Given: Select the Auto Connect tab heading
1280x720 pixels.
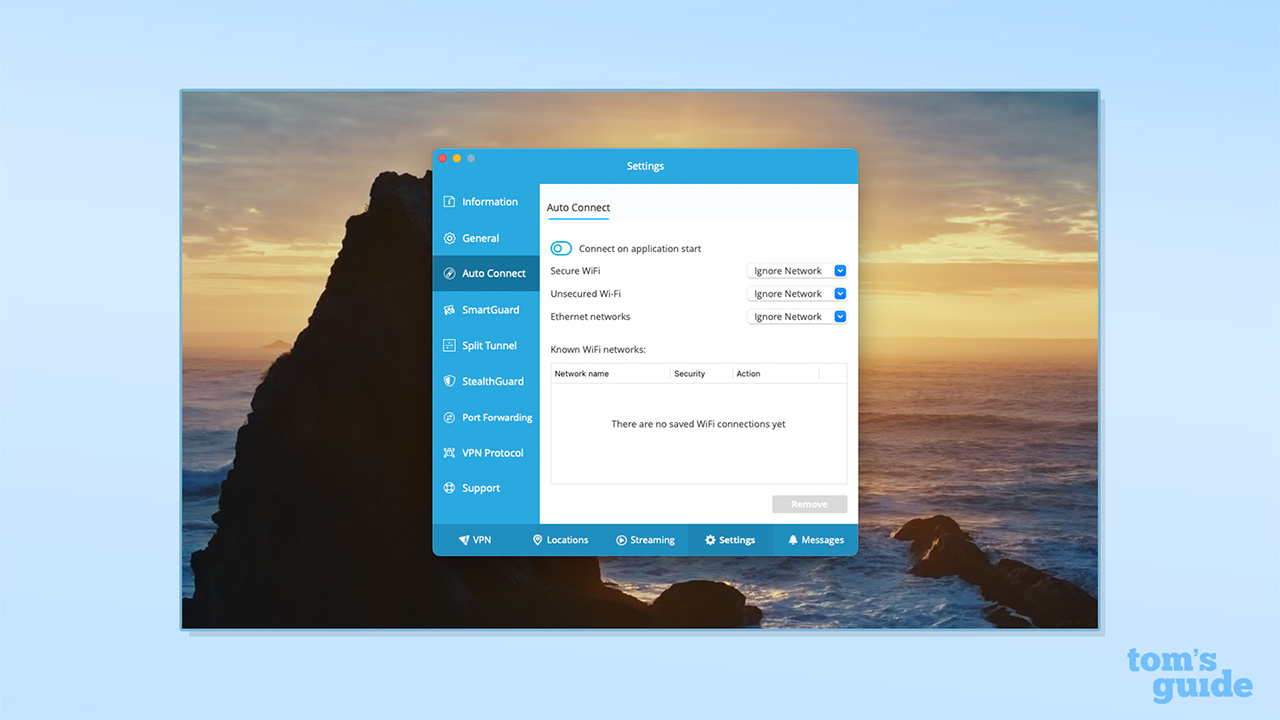Looking at the screenshot, I should [x=578, y=208].
